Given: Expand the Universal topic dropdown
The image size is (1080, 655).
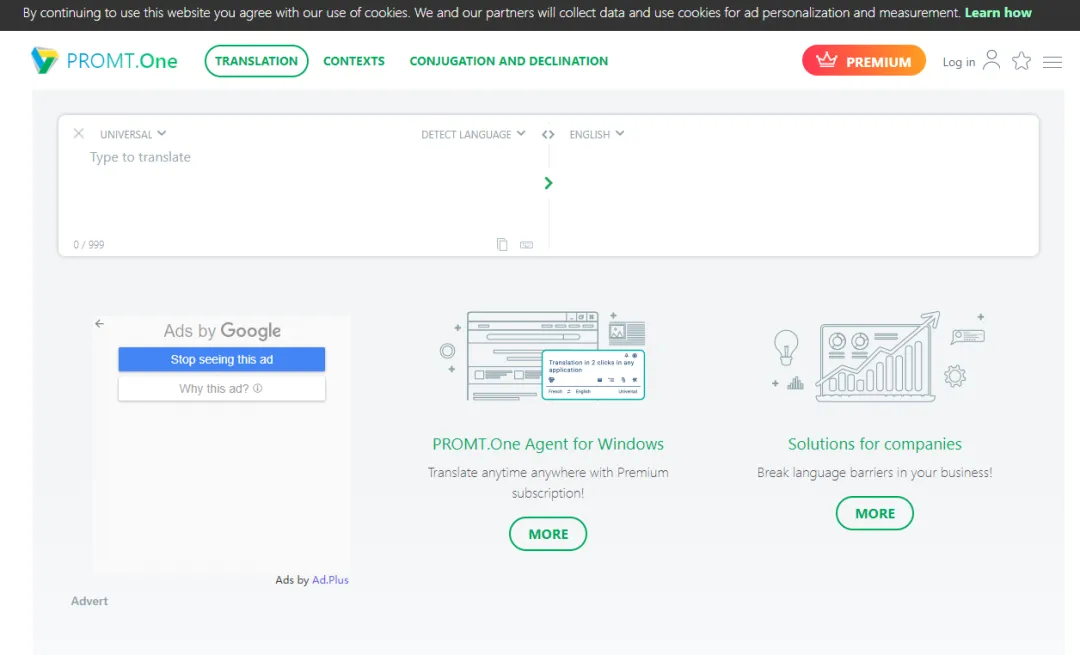Looking at the screenshot, I should 133,134.
